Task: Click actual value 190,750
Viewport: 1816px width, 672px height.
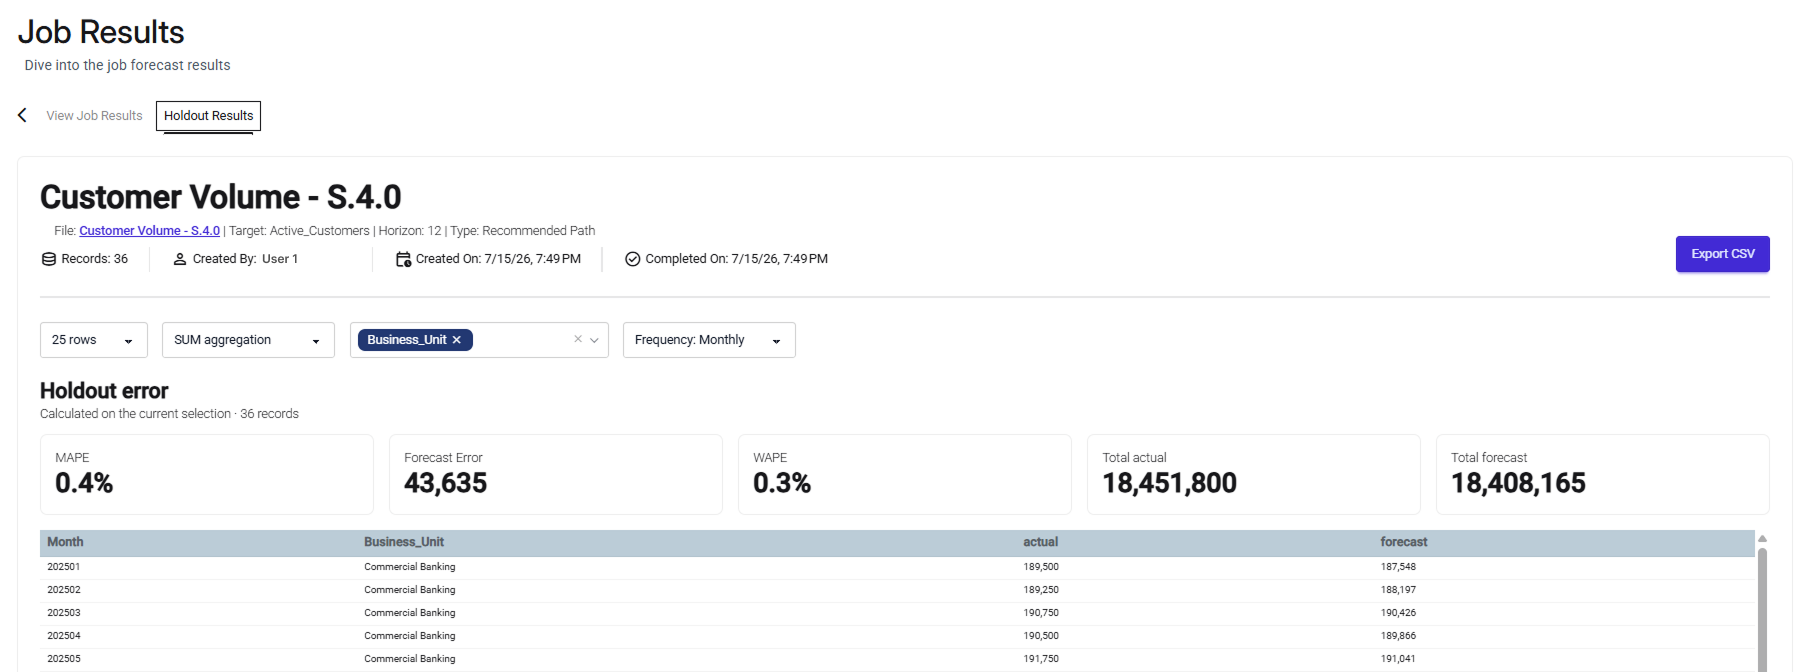Action: tap(1041, 613)
